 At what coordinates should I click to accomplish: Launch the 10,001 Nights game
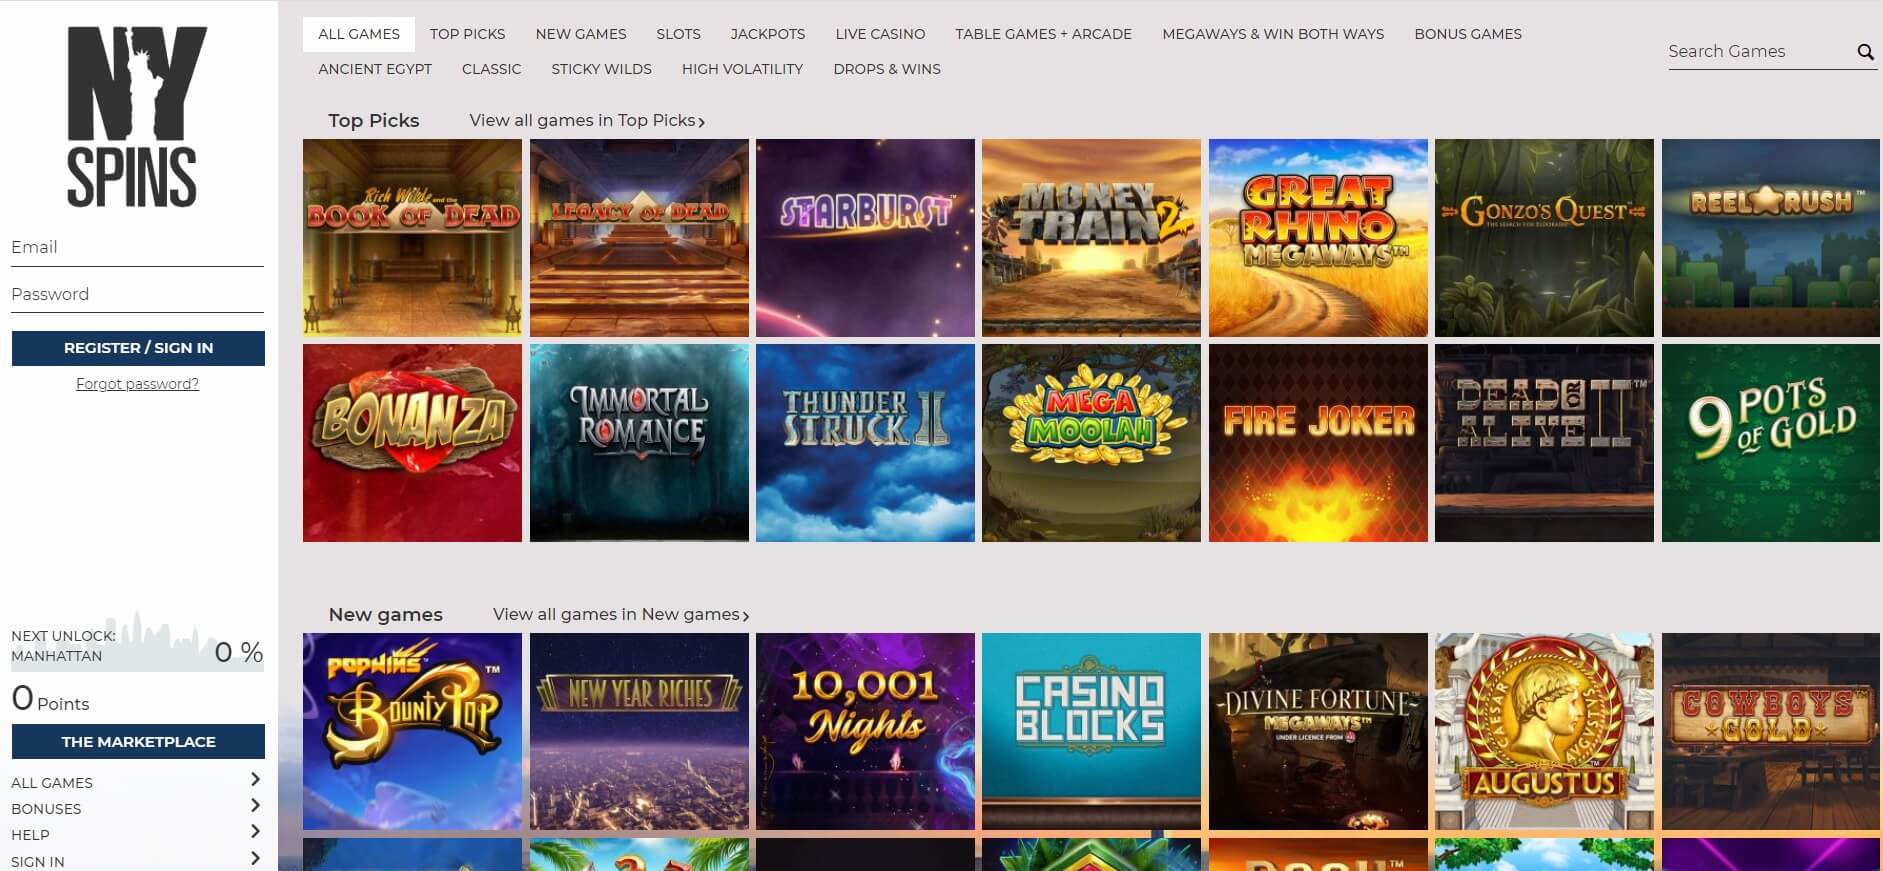point(865,731)
